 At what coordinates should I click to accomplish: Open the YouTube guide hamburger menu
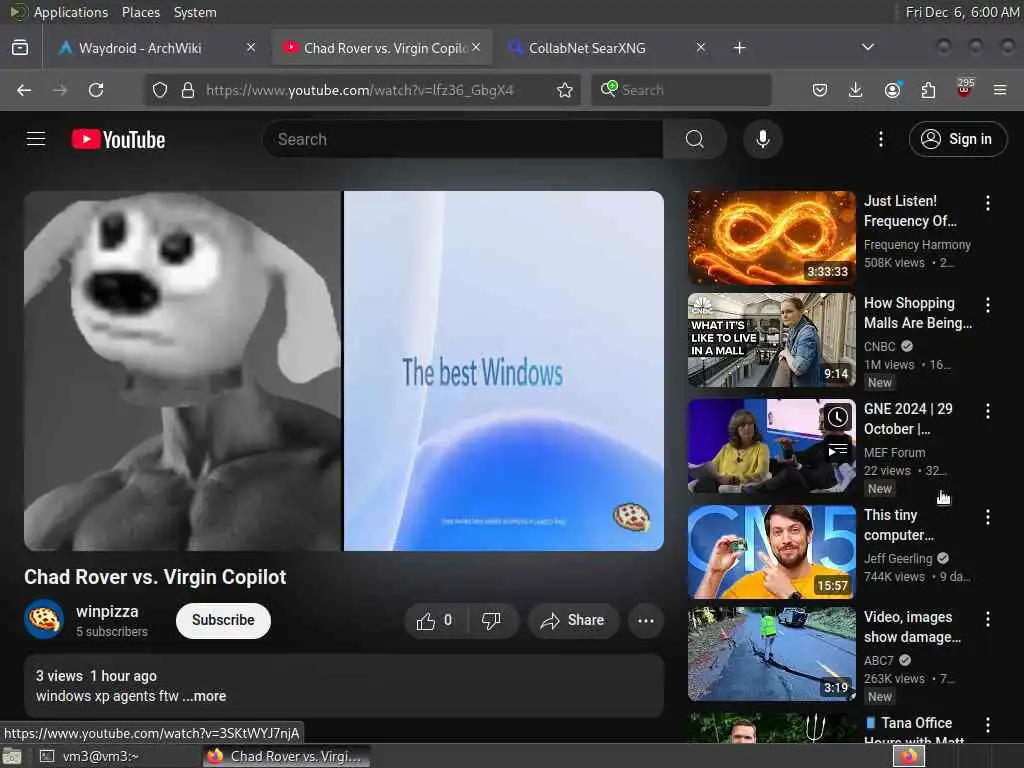pyautogui.click(x=36, y=139)
